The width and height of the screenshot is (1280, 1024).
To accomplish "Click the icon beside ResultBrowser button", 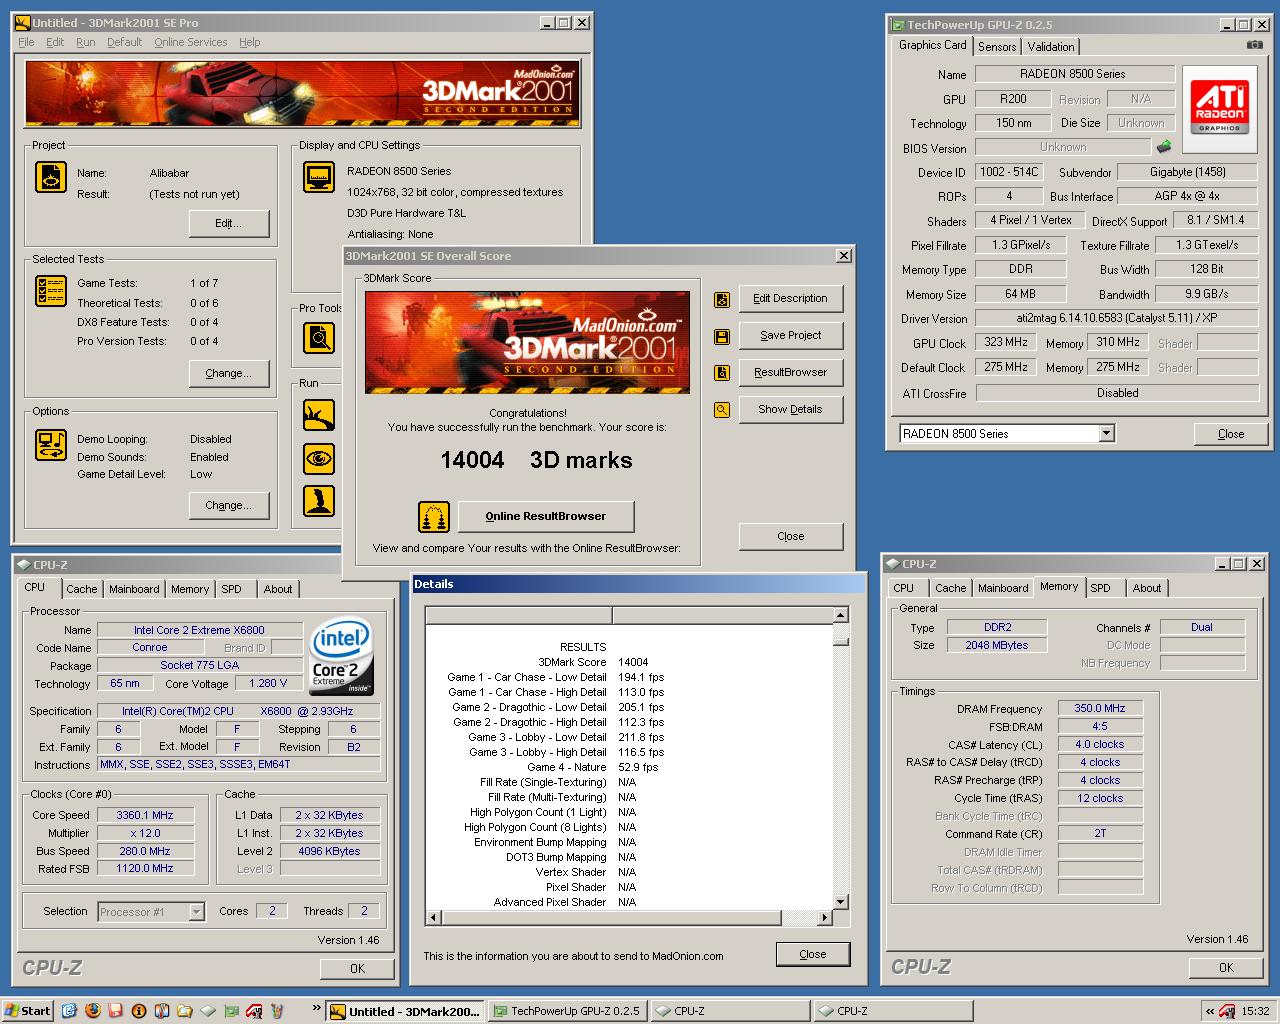I will [722, 373].
